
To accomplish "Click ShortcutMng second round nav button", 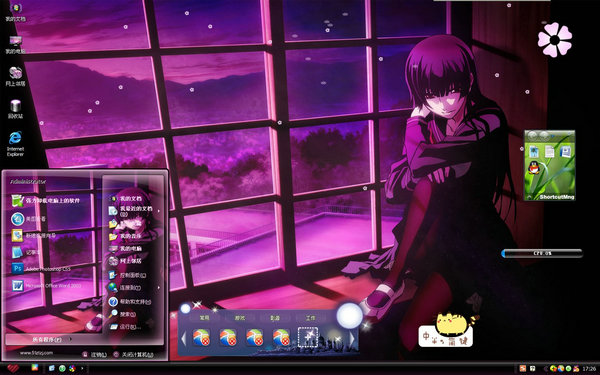I will (x=544, y=135).
